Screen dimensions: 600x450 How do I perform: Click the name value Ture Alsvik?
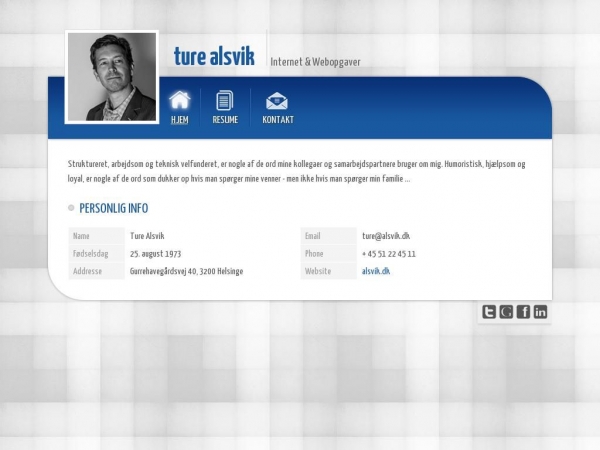pos(147,236)
